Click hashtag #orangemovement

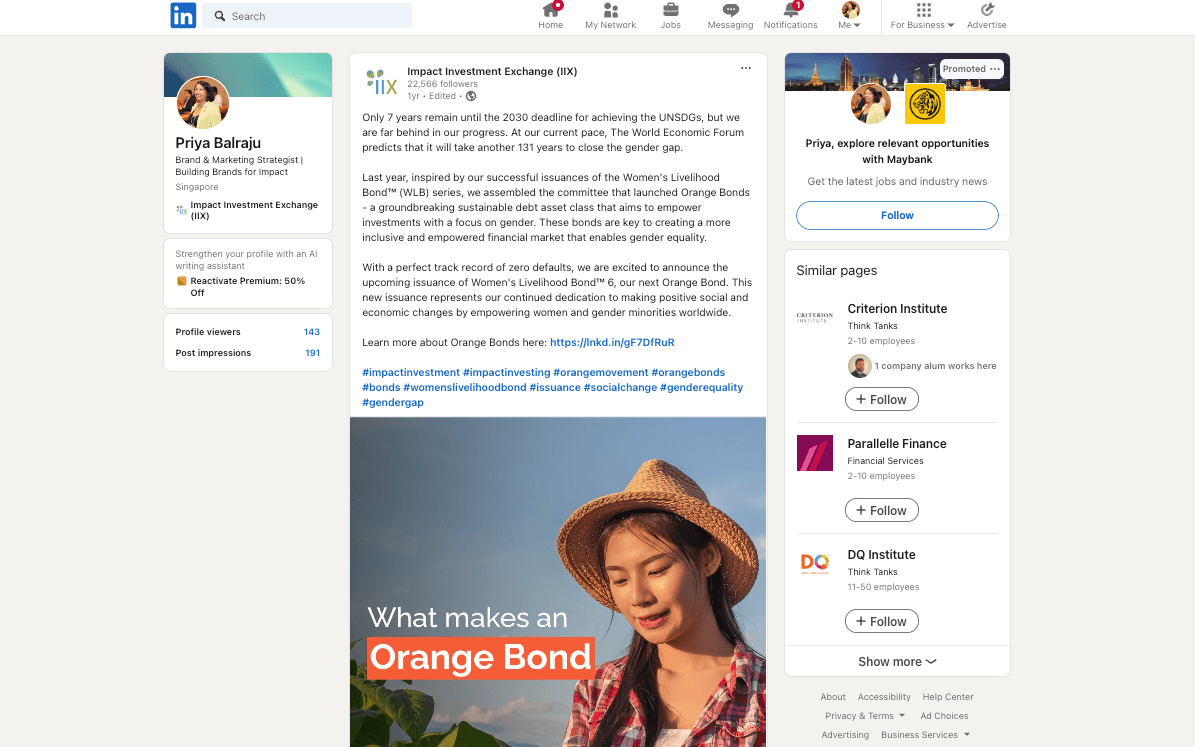pyautogui.click(x=601, y=373)
